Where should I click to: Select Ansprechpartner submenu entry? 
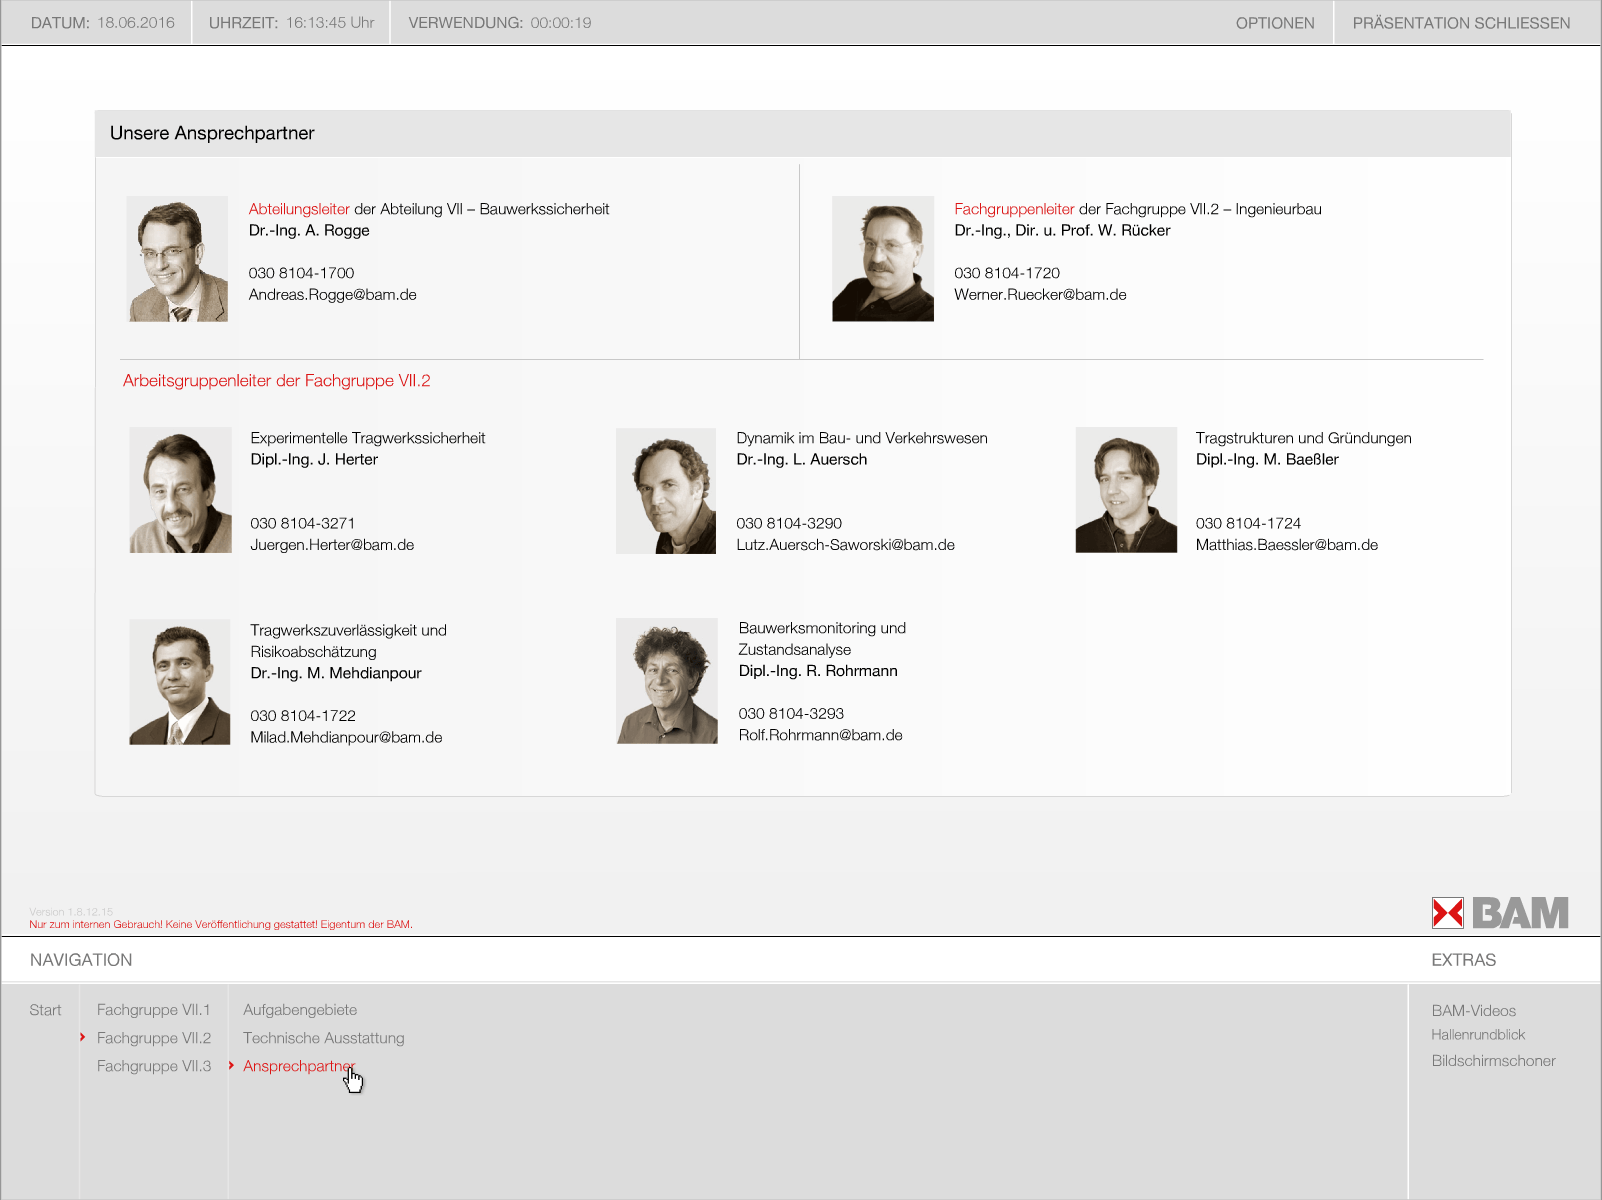coord(298,1066)
